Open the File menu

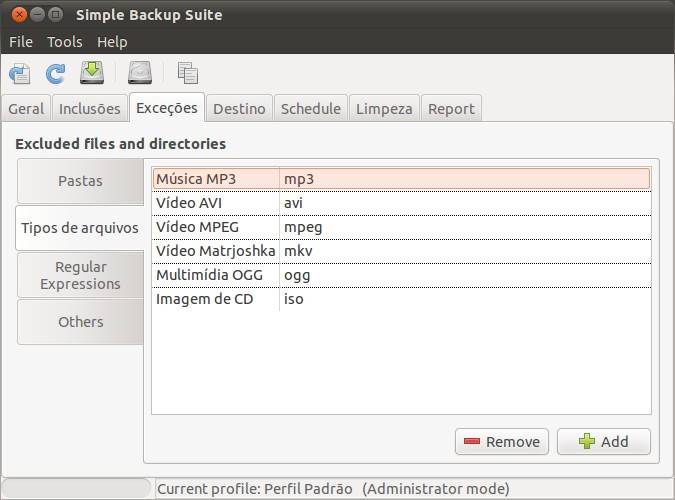click(x=21, y=42)
